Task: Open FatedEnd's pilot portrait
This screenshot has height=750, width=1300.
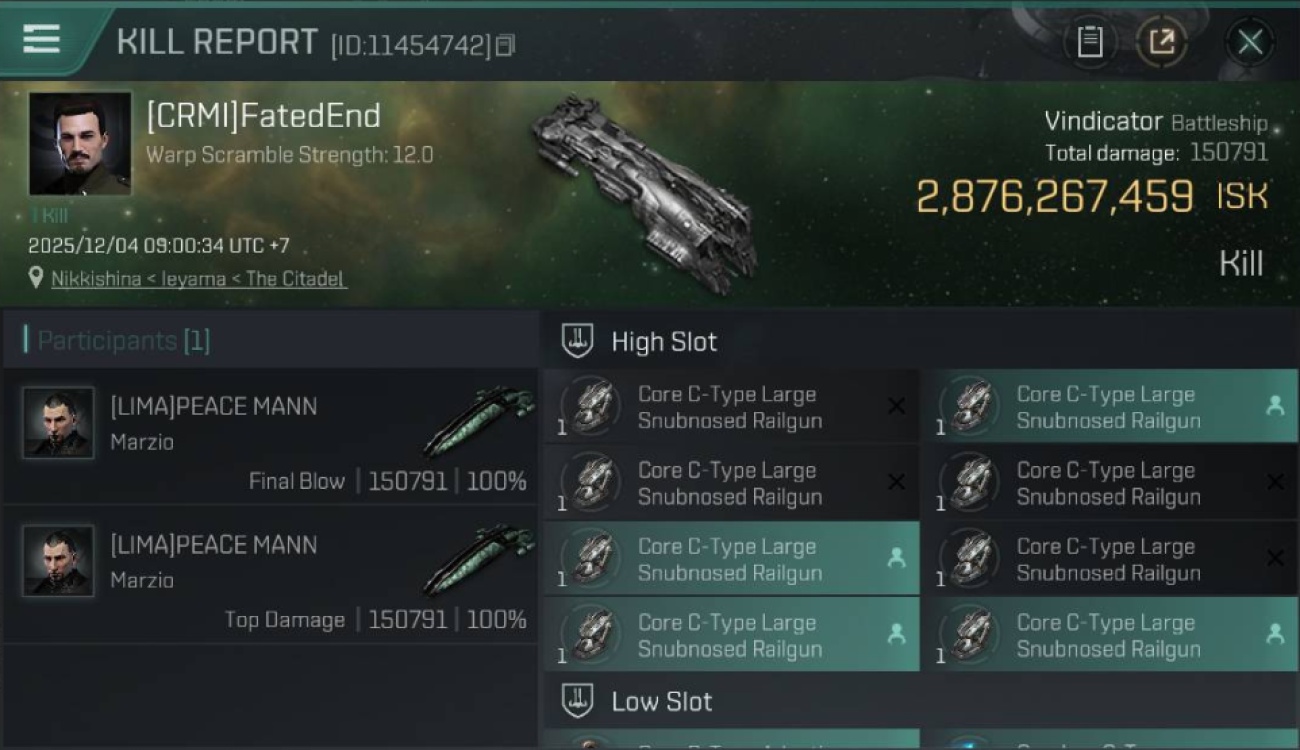Action: coord(80,143)
